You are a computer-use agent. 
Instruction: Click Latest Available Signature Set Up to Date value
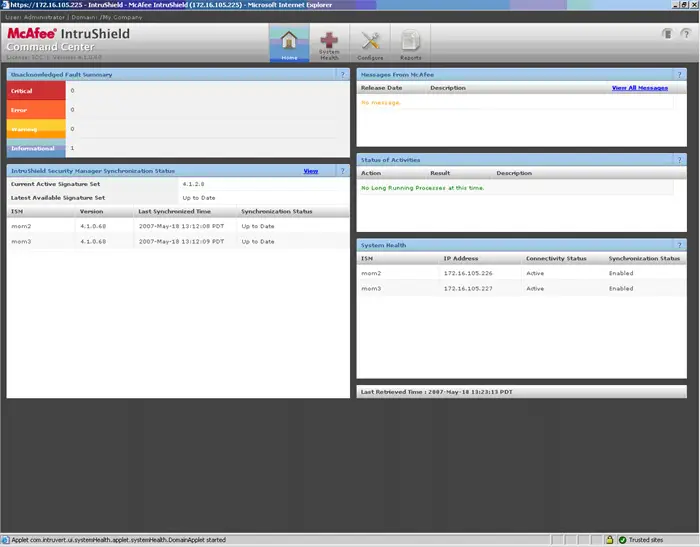199,198
